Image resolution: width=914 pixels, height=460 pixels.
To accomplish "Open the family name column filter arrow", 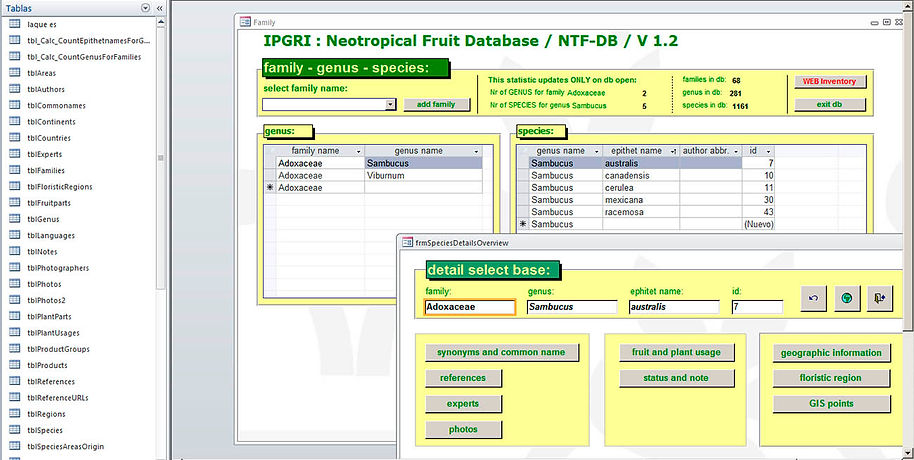I will tap(358, 151).
